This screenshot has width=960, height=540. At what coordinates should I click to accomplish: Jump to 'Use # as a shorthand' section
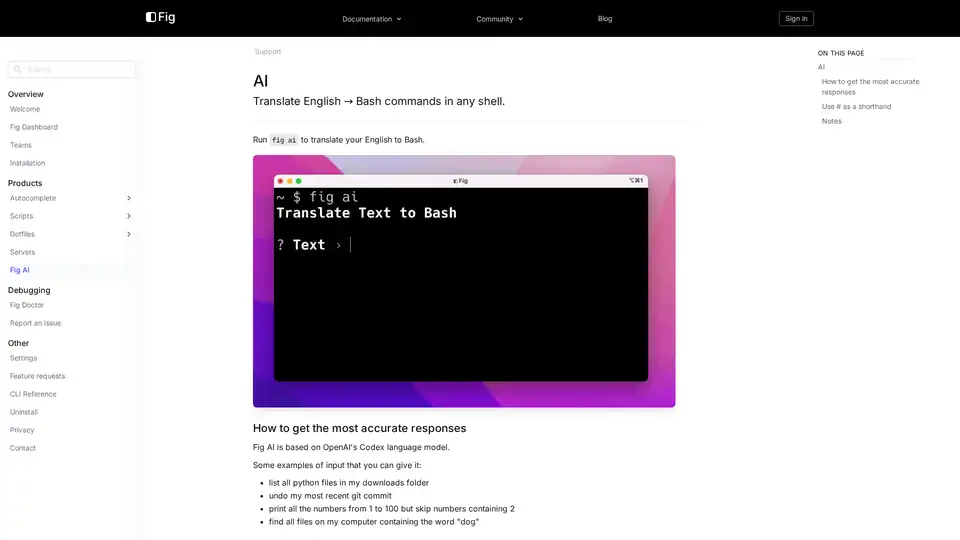pos(856,106)
